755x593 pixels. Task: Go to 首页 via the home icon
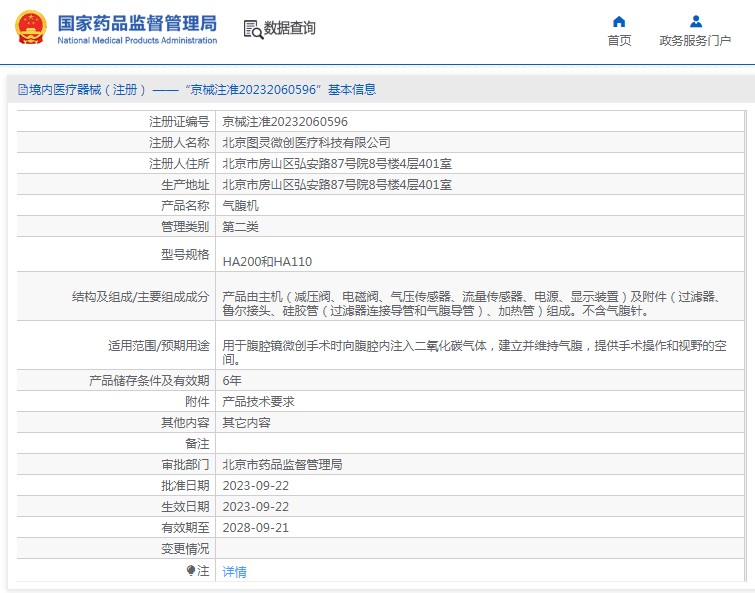(619, 22)
